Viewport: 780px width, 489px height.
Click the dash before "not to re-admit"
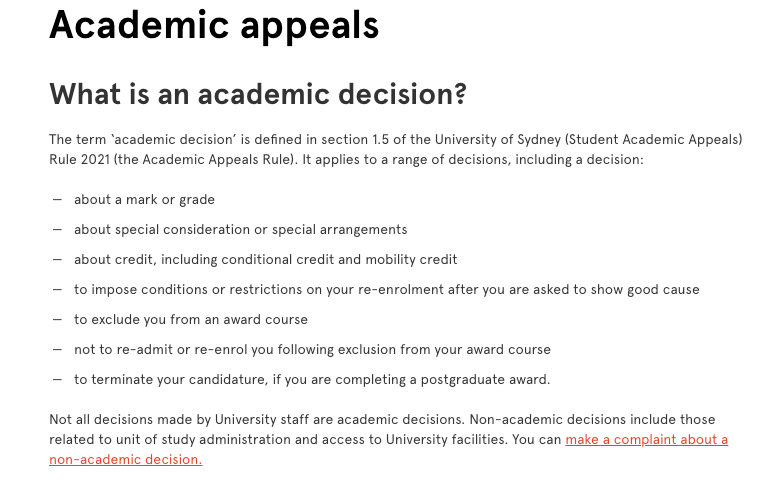(x=57, y=350)
